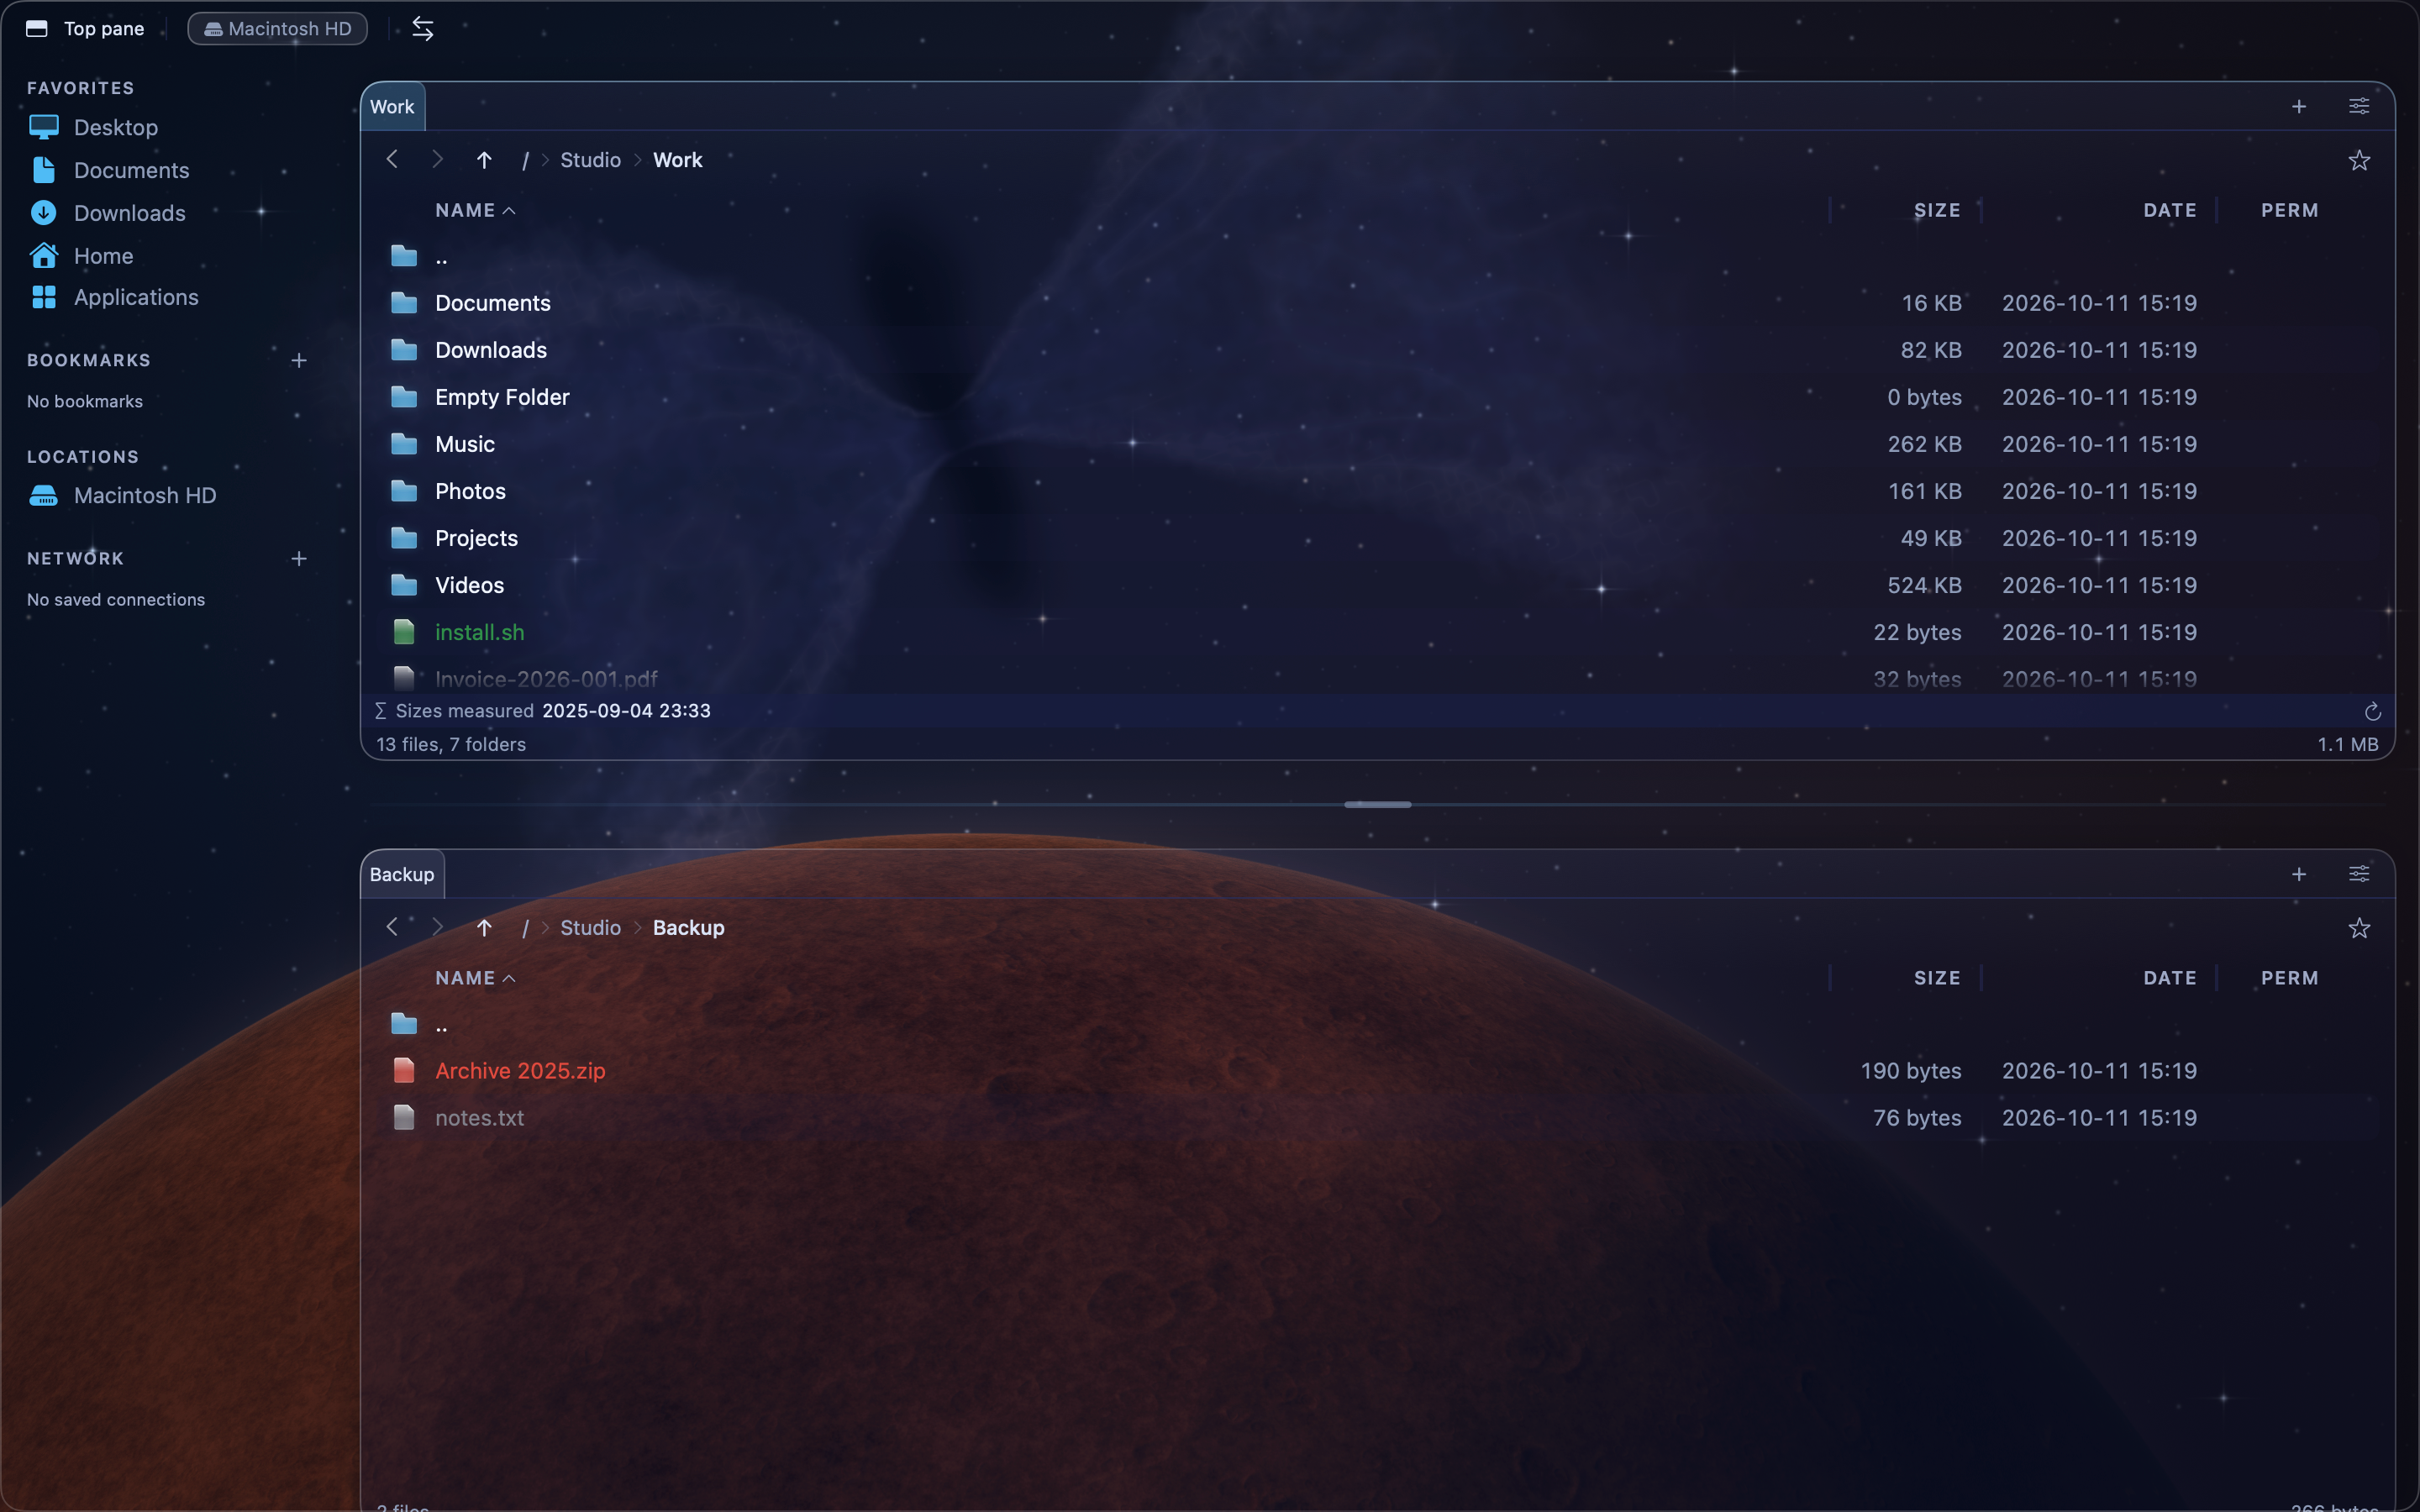Switch to the Work tab

(392, 107)
